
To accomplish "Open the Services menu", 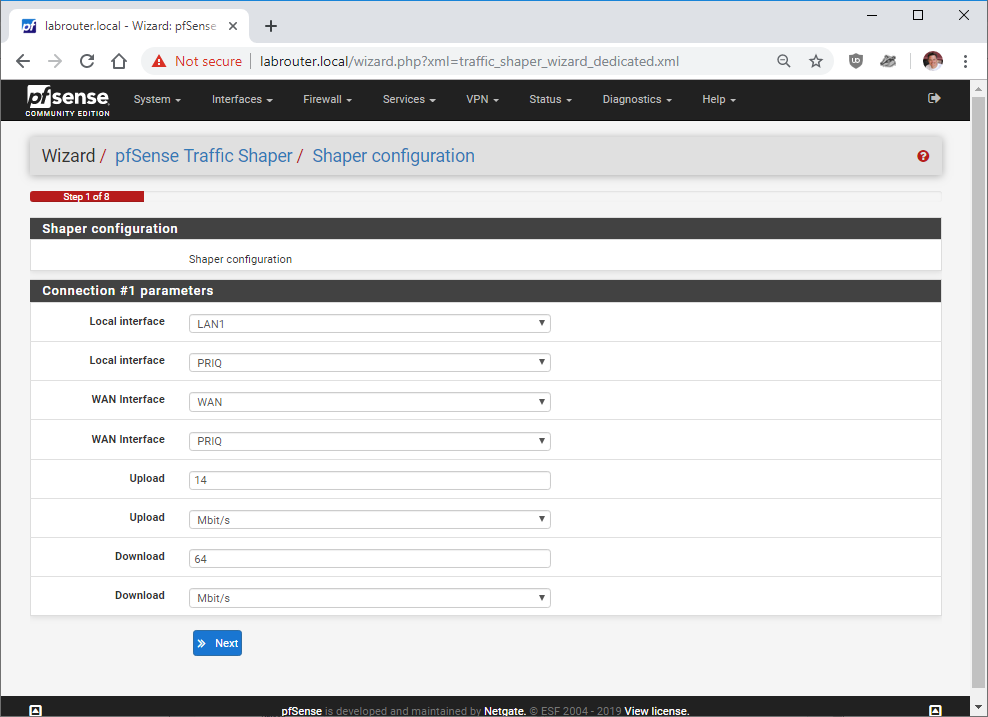I will (x=409, y=100).
